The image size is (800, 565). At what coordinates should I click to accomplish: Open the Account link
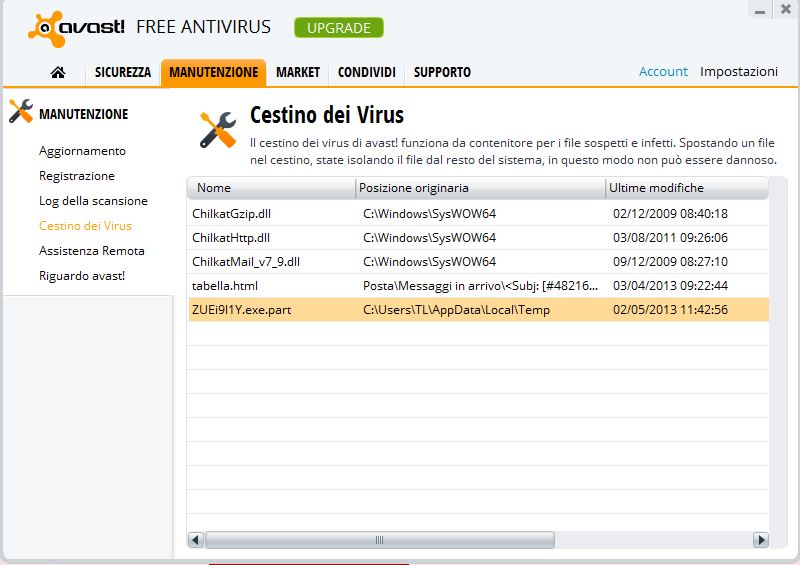(x=663, y=71)
